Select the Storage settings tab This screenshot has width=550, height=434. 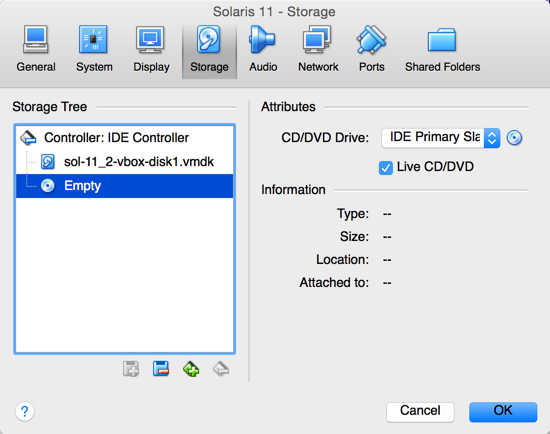click(x=209, y=51)
